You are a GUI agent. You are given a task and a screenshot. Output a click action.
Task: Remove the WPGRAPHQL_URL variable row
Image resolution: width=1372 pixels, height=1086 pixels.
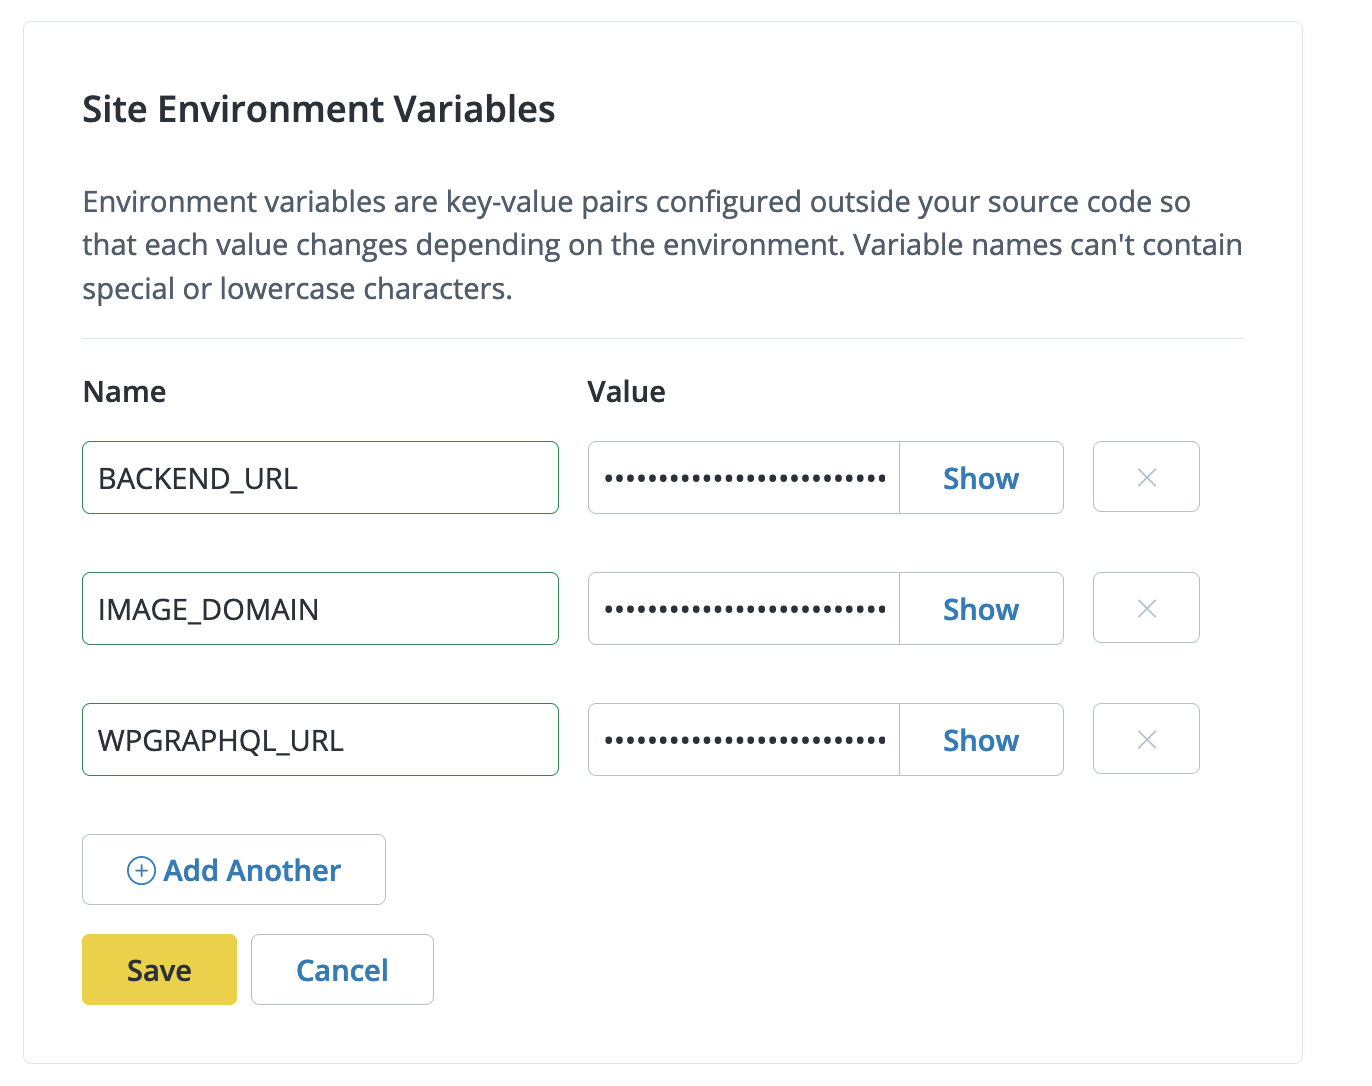(1146, 739)
